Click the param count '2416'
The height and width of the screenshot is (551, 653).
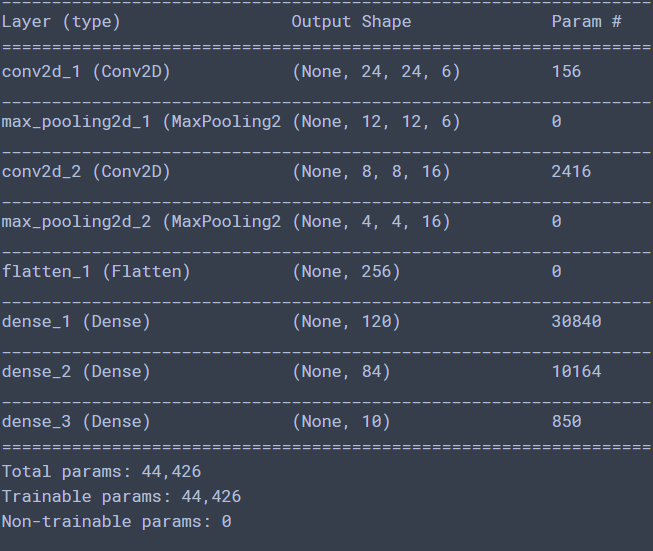[x=571, y=172]
